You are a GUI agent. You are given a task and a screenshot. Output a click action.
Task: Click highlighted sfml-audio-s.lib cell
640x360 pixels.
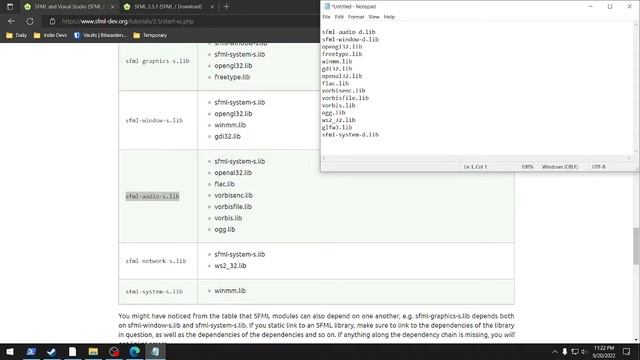tap(152, 196)
